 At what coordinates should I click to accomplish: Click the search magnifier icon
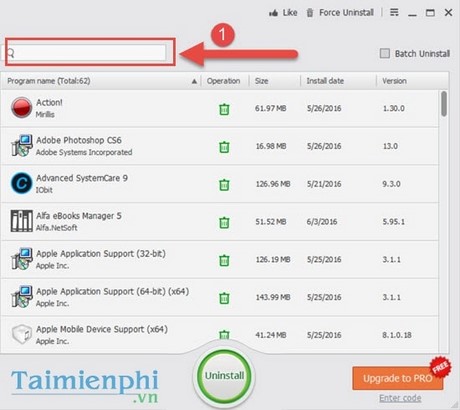tap(11, 53)
